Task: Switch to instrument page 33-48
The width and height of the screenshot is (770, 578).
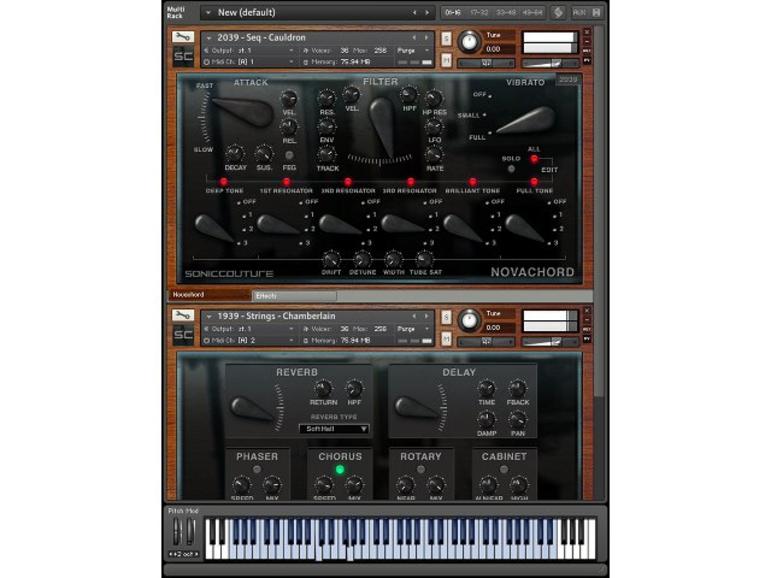Action: click(x=506, y=13)
